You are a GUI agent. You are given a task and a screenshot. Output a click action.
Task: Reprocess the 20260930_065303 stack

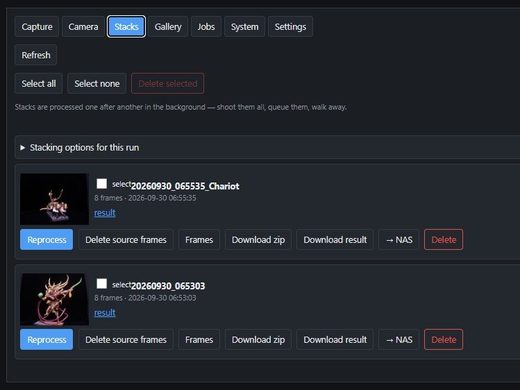pos(47,340)
